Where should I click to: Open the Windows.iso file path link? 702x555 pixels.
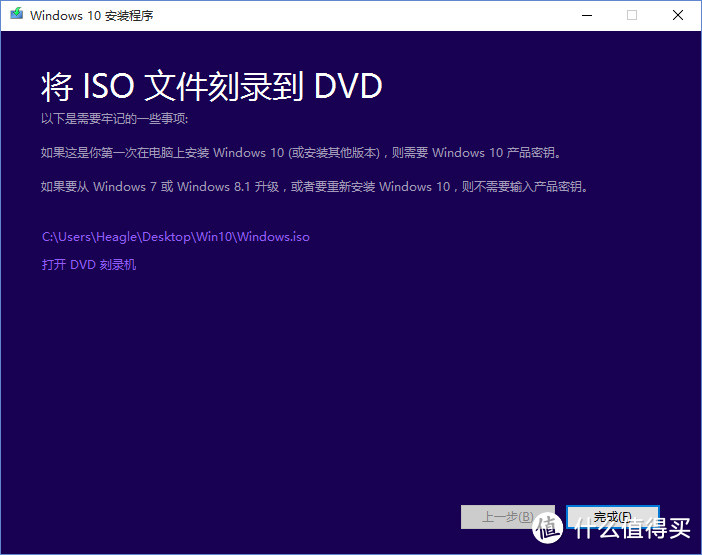(x=176, y=237)
